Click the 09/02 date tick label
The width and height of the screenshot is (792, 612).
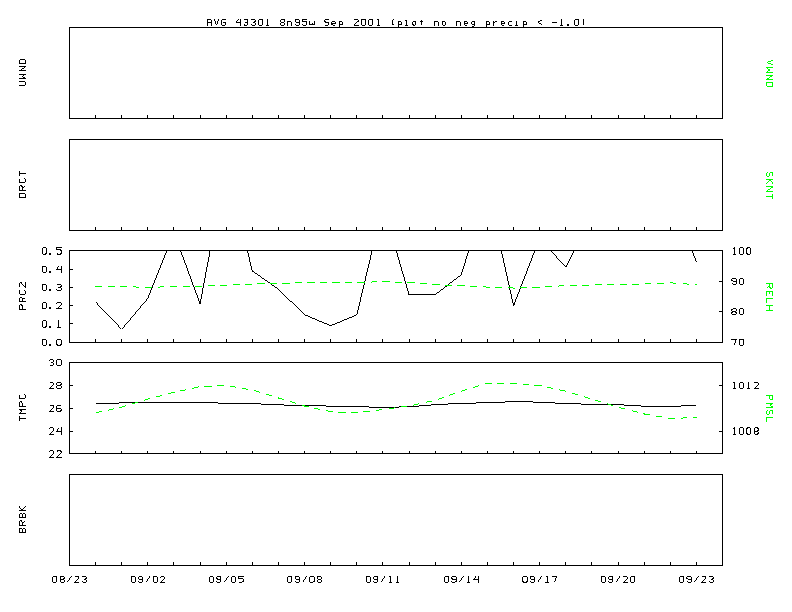click(148, 580)
